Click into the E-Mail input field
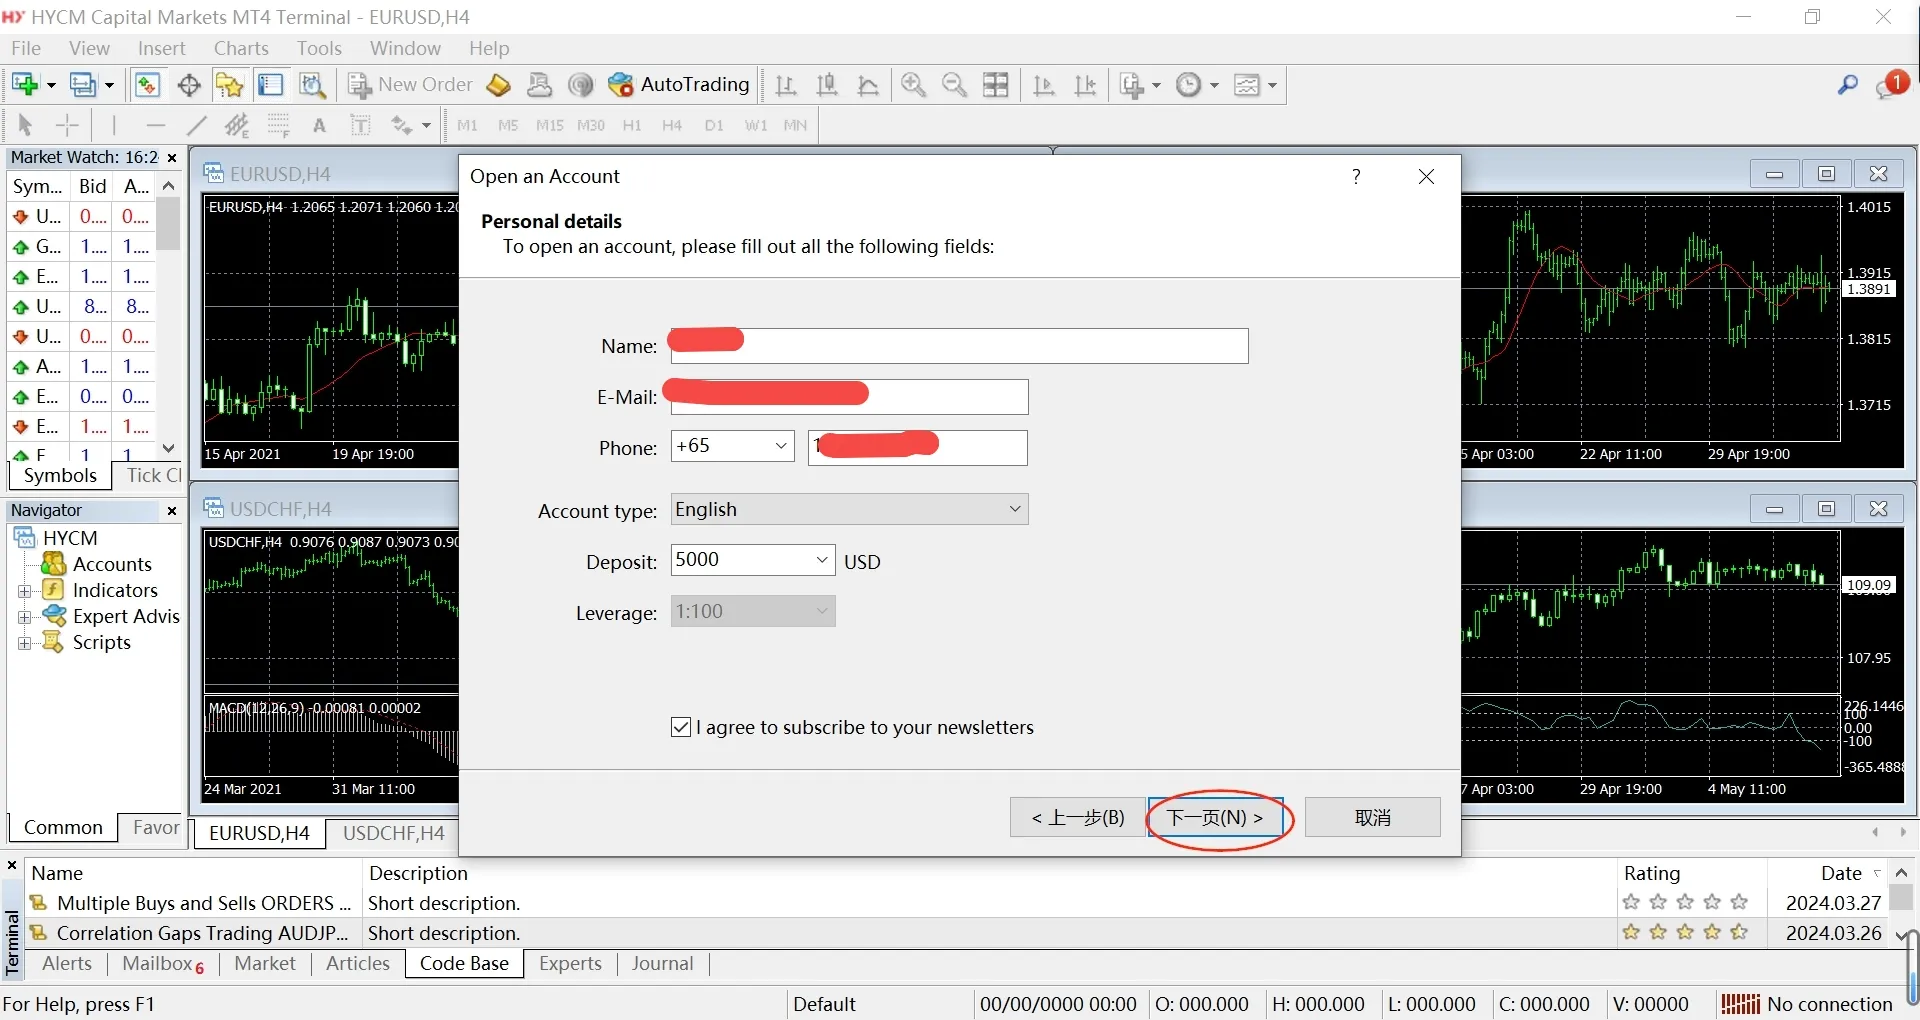 (849, 397)
